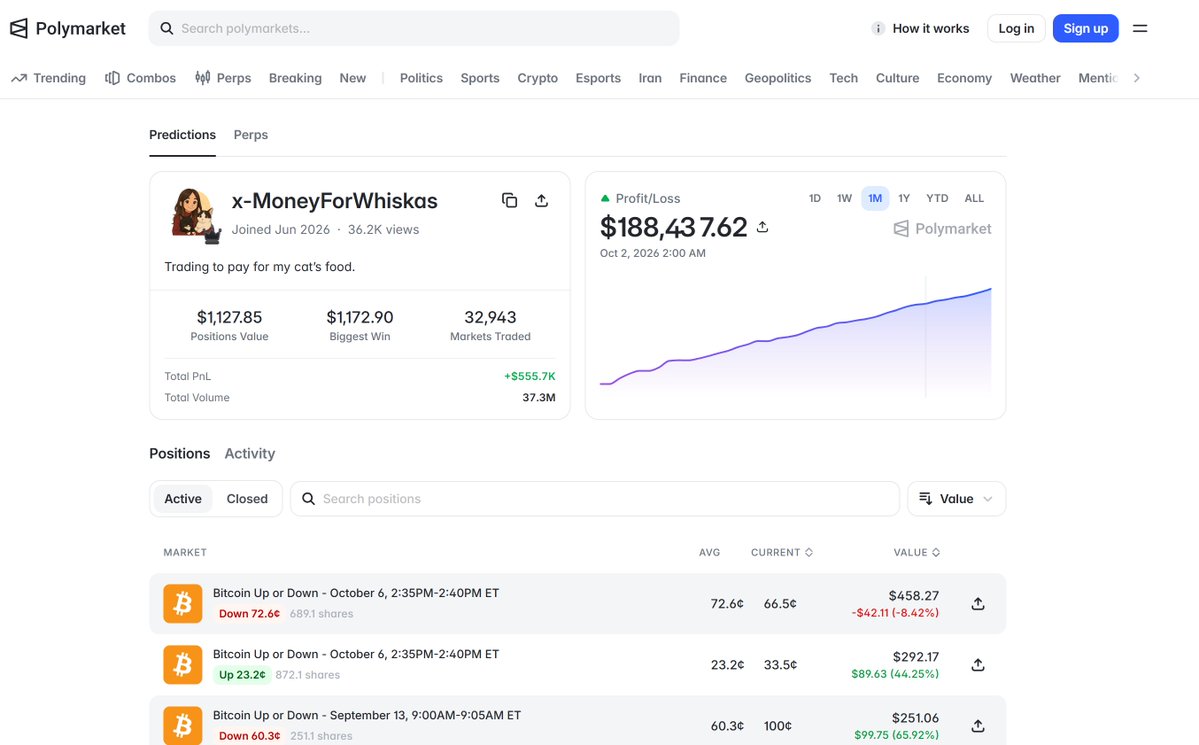Open the Value sort dropdown
Screen dimensions: 1199x745
(x=957, y=499)
